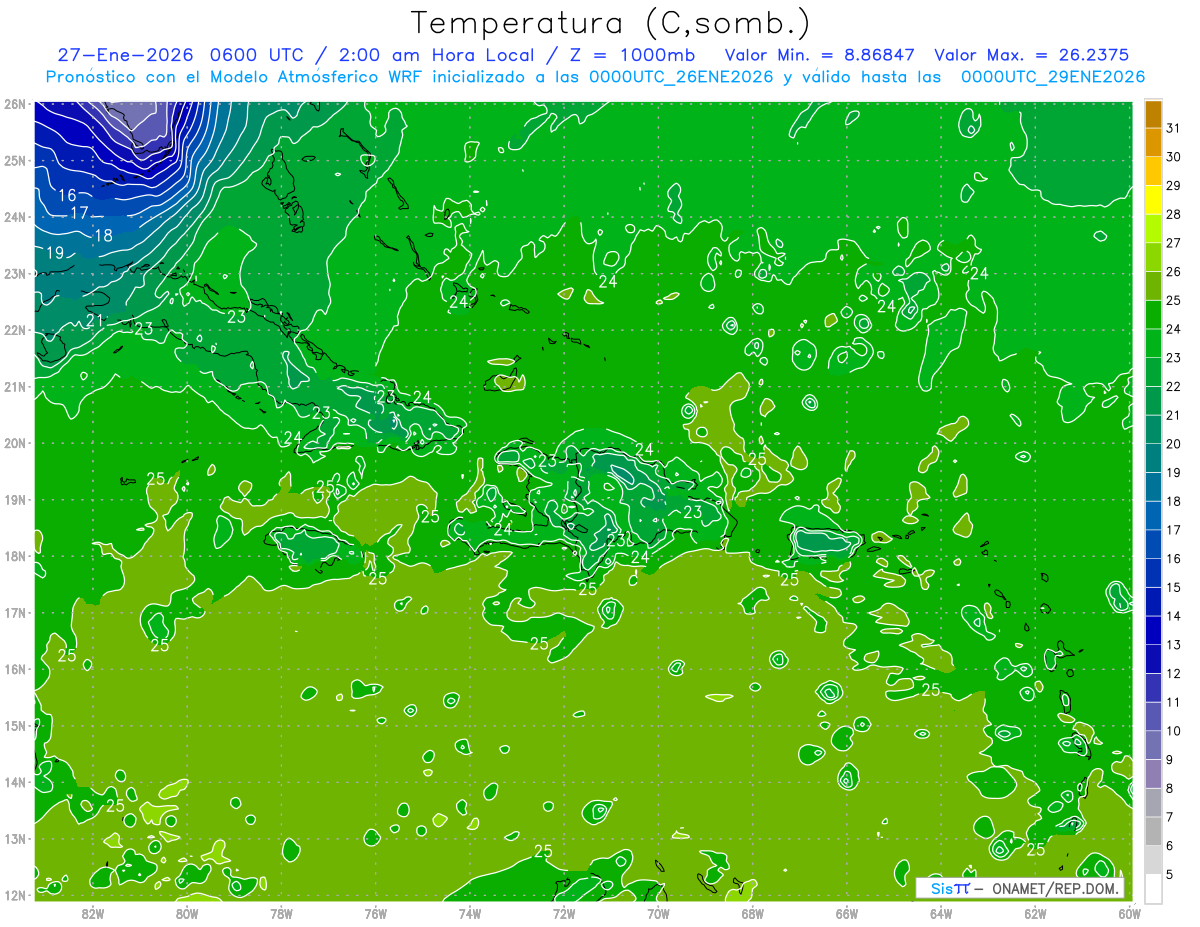Click the 78W longitude axis label

tap(281, 913)
